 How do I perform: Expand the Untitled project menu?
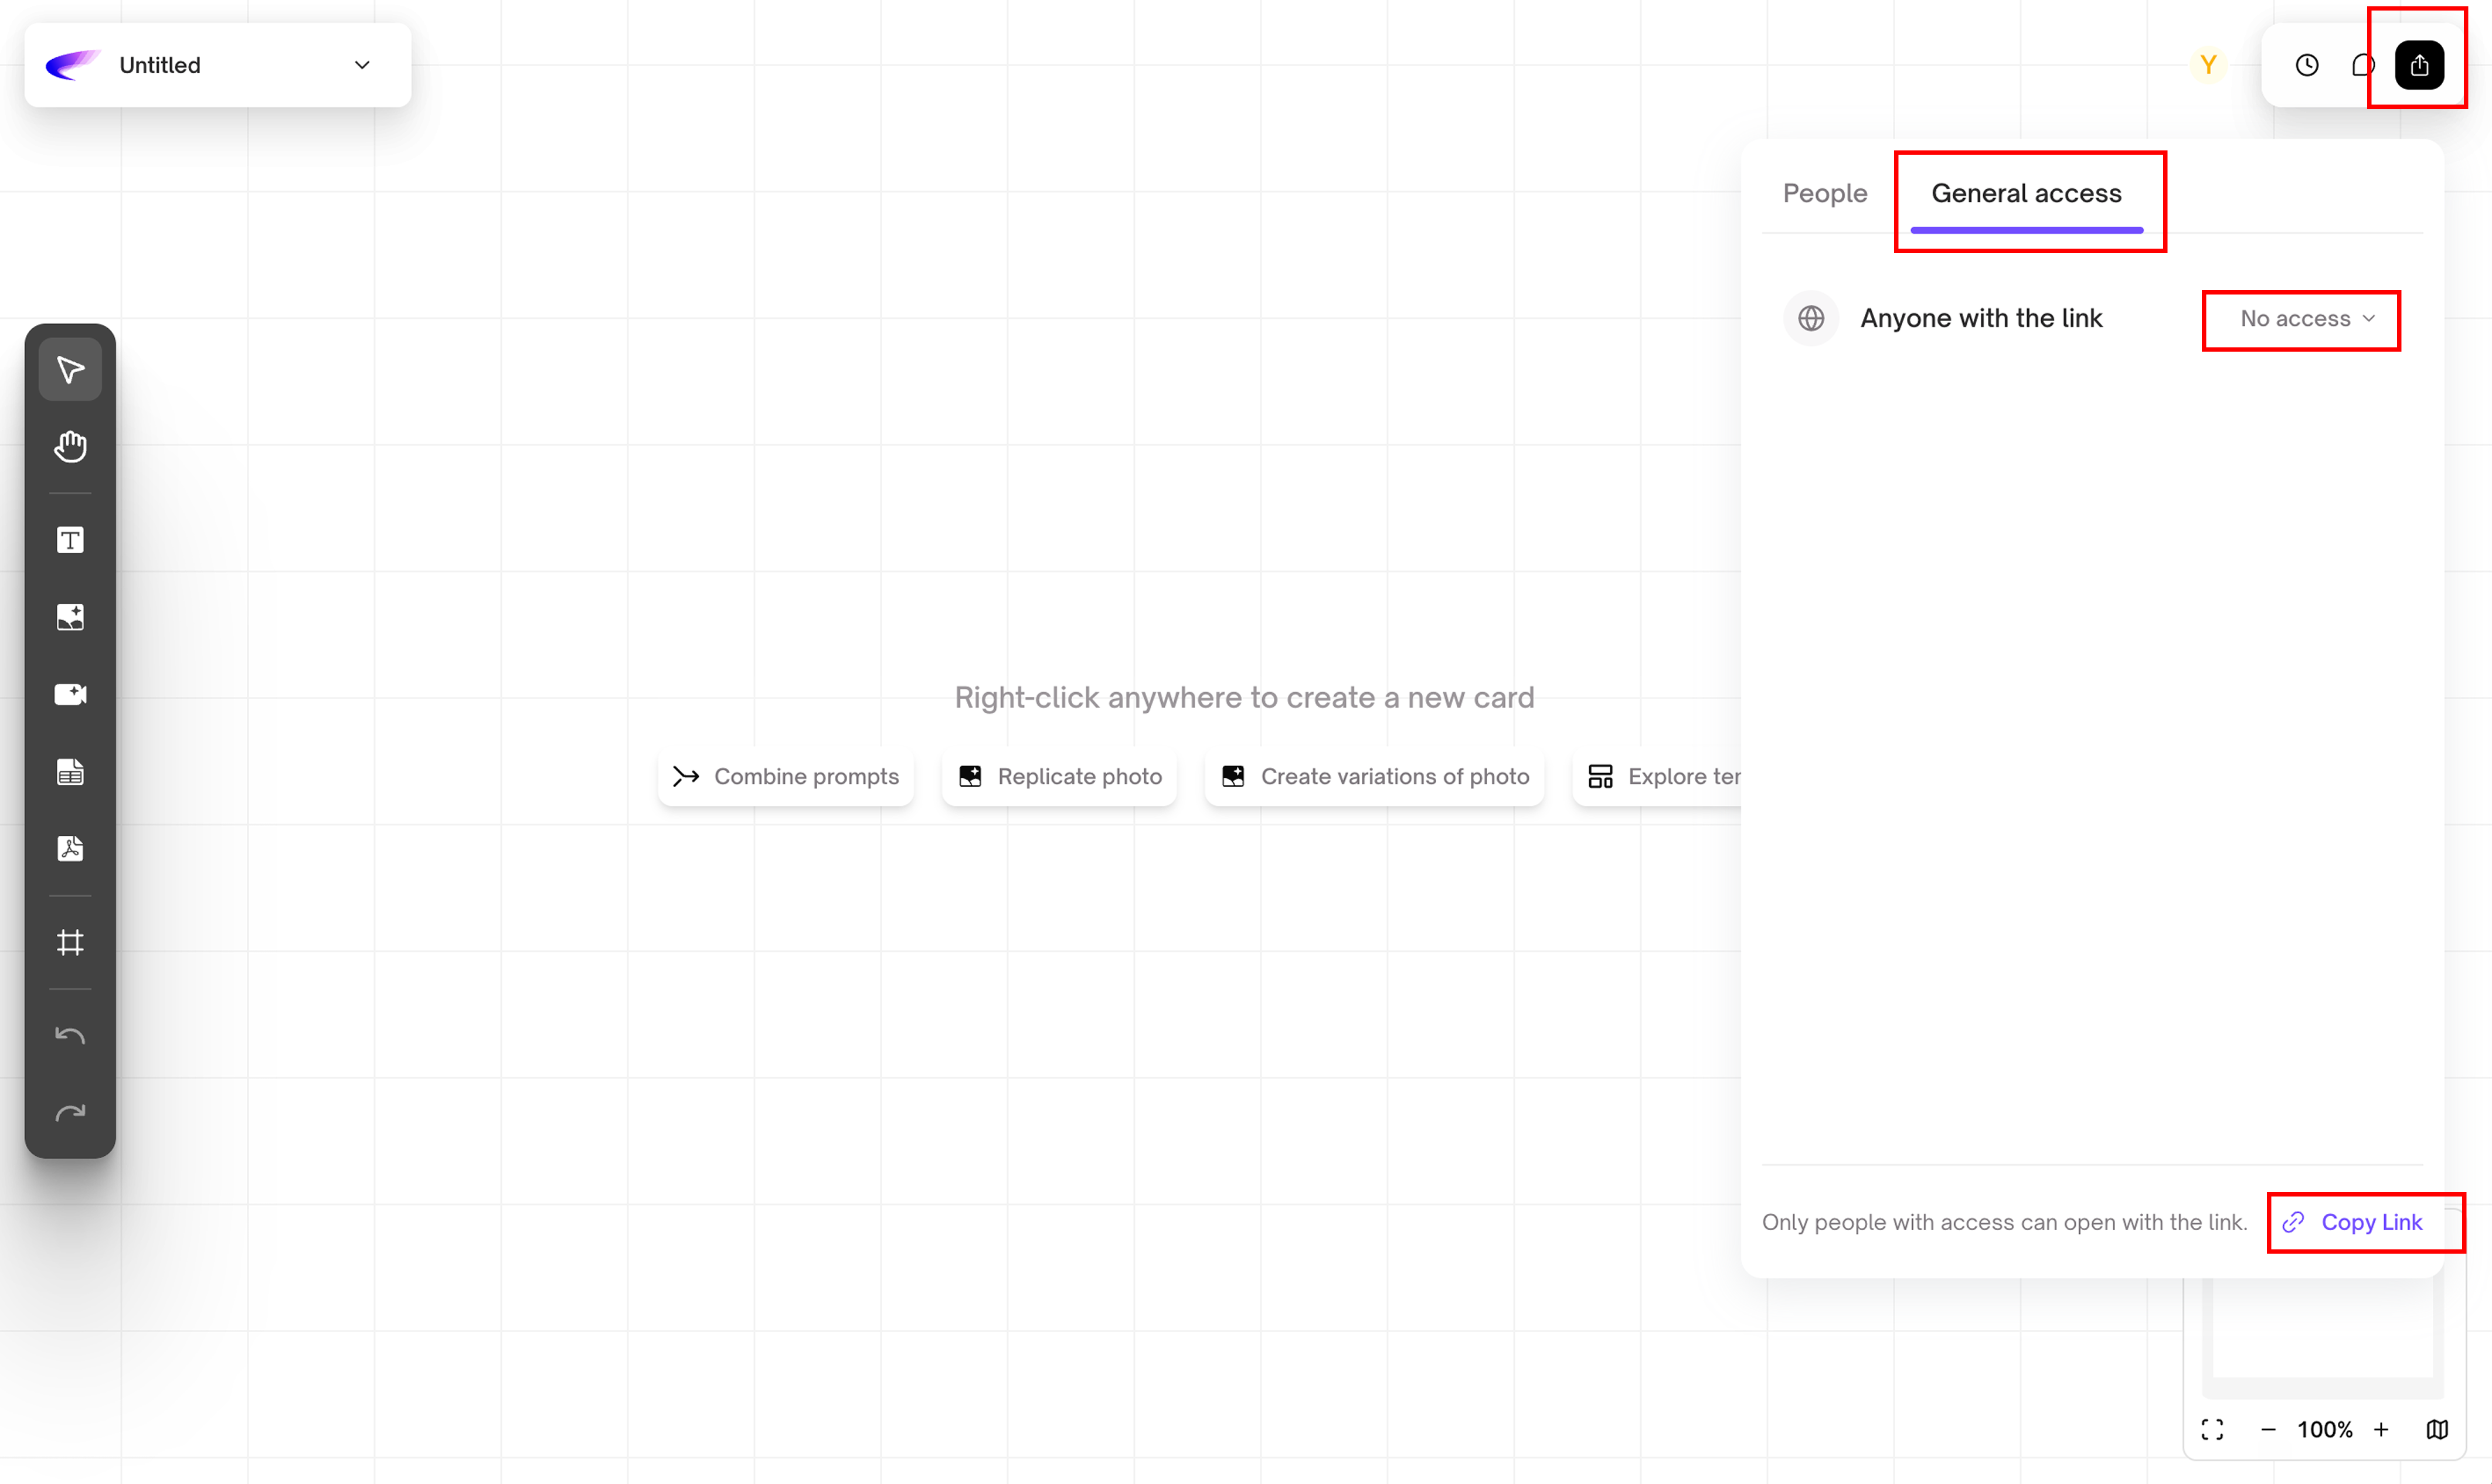[362, 65]
